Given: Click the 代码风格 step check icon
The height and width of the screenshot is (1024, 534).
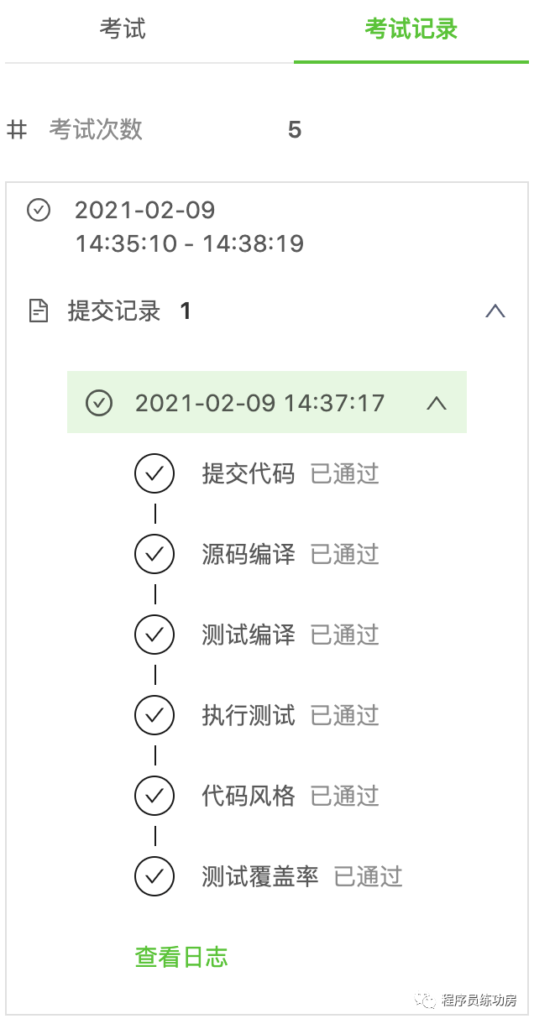Looking at the screenshot, I should click(x=155, y=795).
